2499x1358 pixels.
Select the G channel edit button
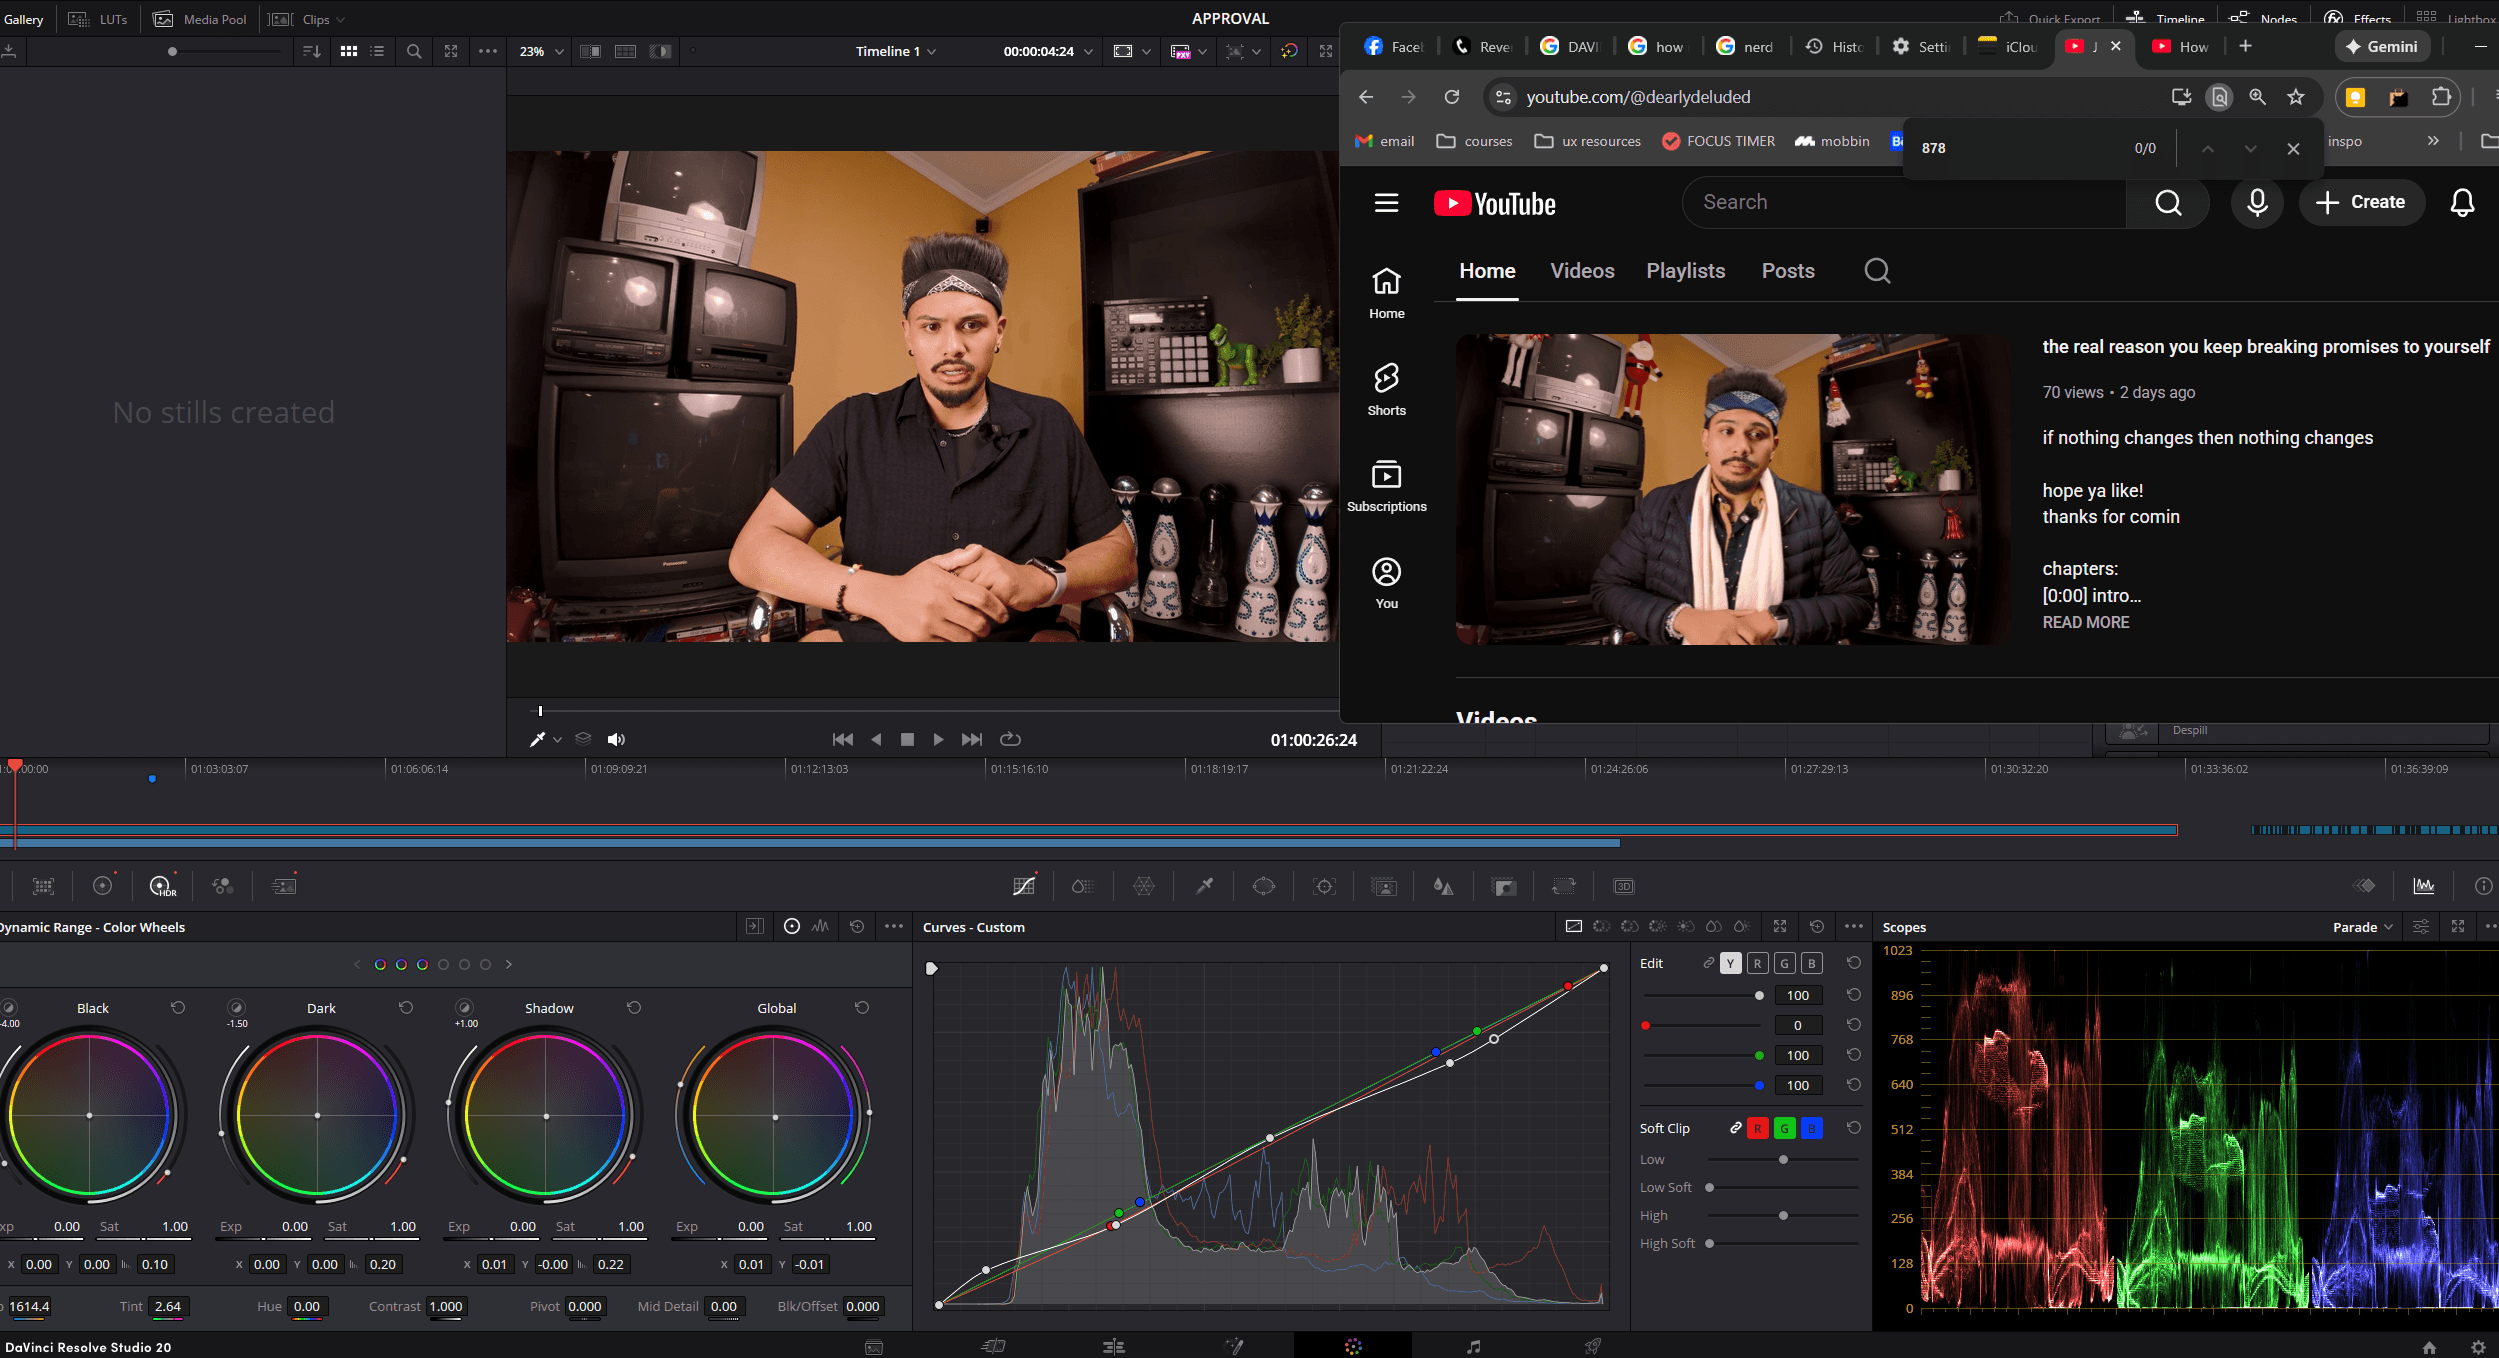click(x=1784, y=963)
